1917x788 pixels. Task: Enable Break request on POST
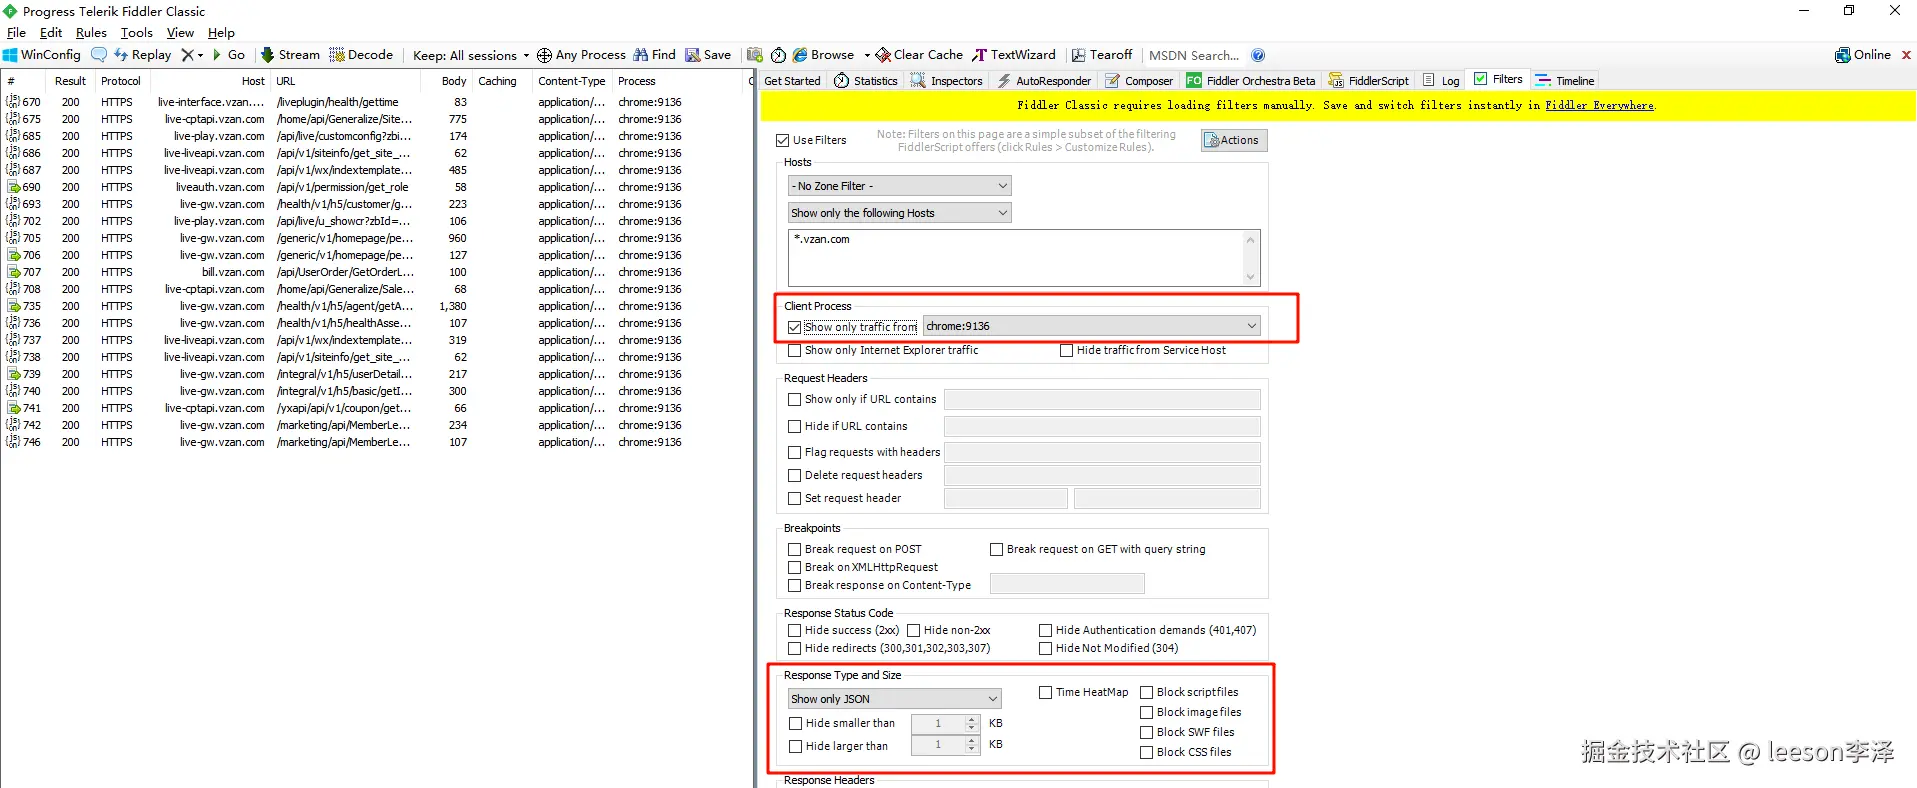pyautogui.click(x=794, y=550)
